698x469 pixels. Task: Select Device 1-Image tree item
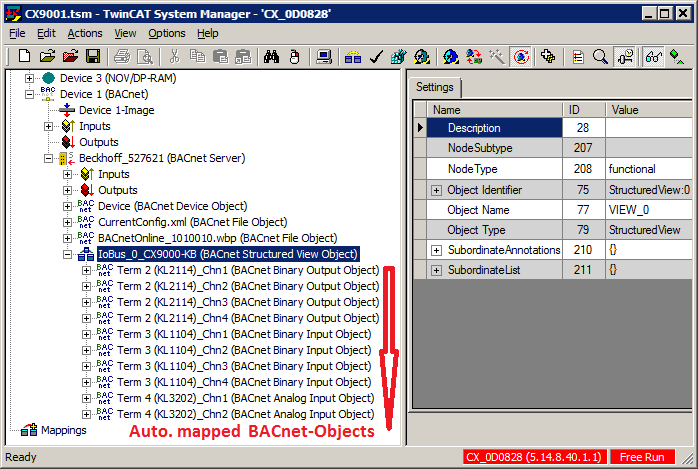(x=117, y=110)
